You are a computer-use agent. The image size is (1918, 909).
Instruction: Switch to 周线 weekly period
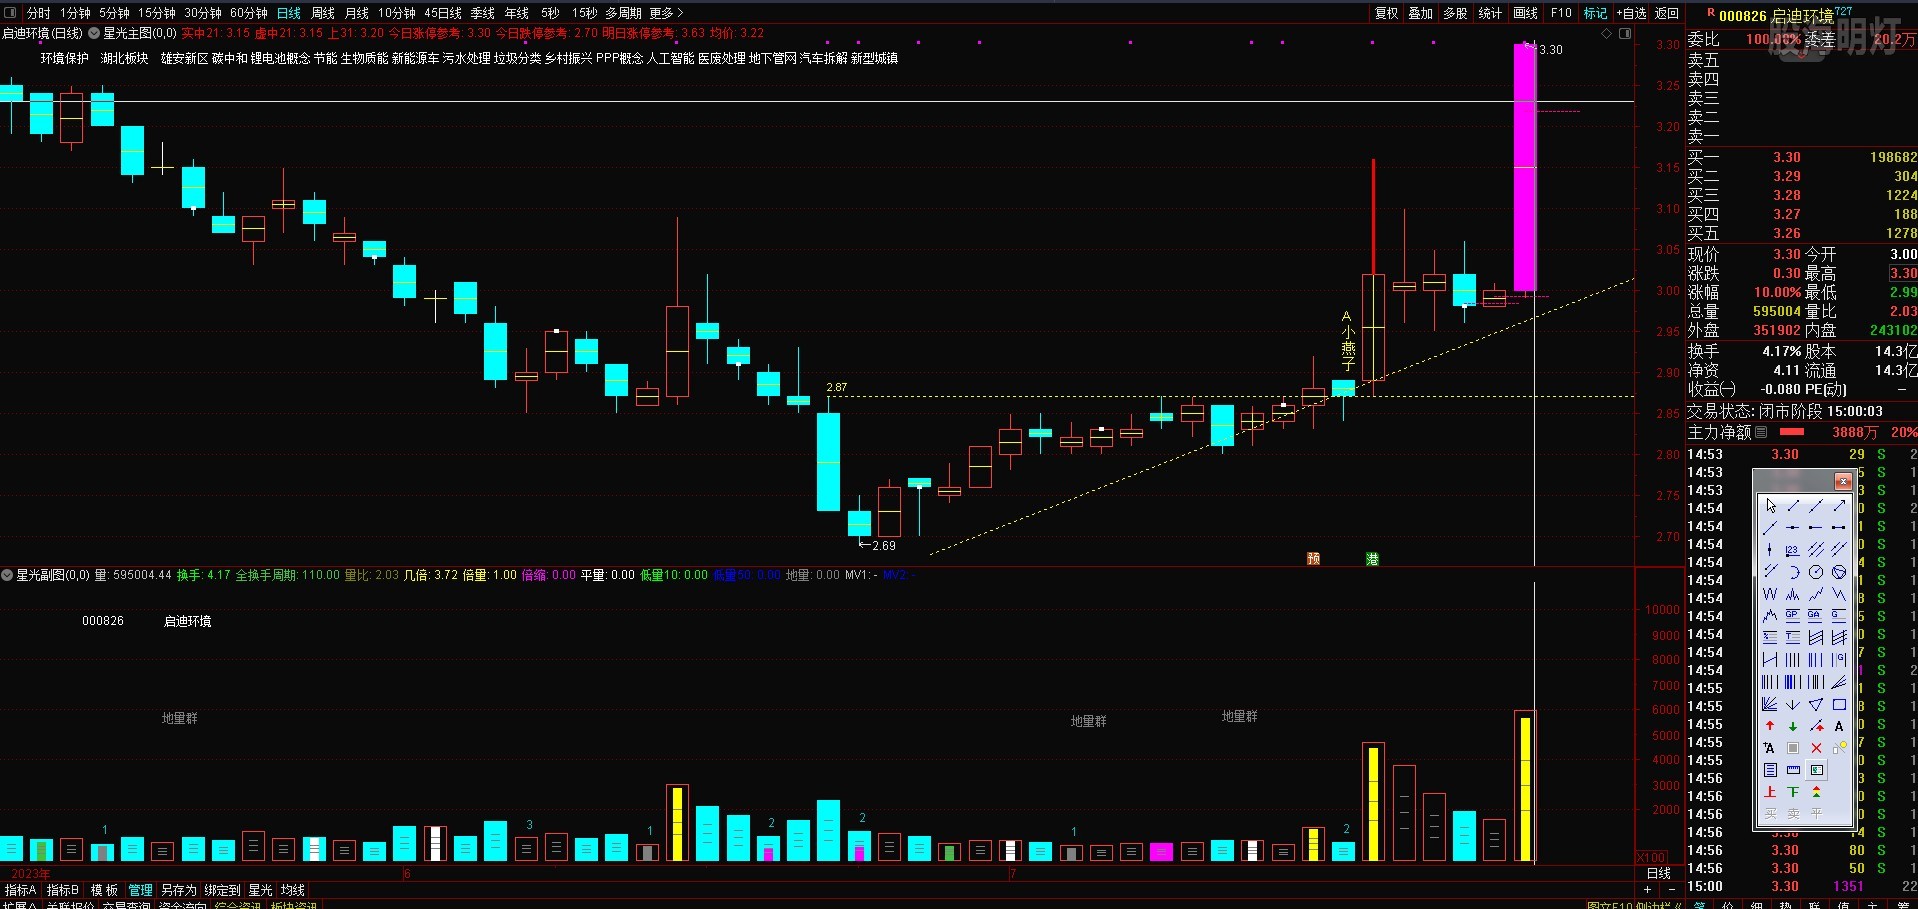tap(322, 13)
